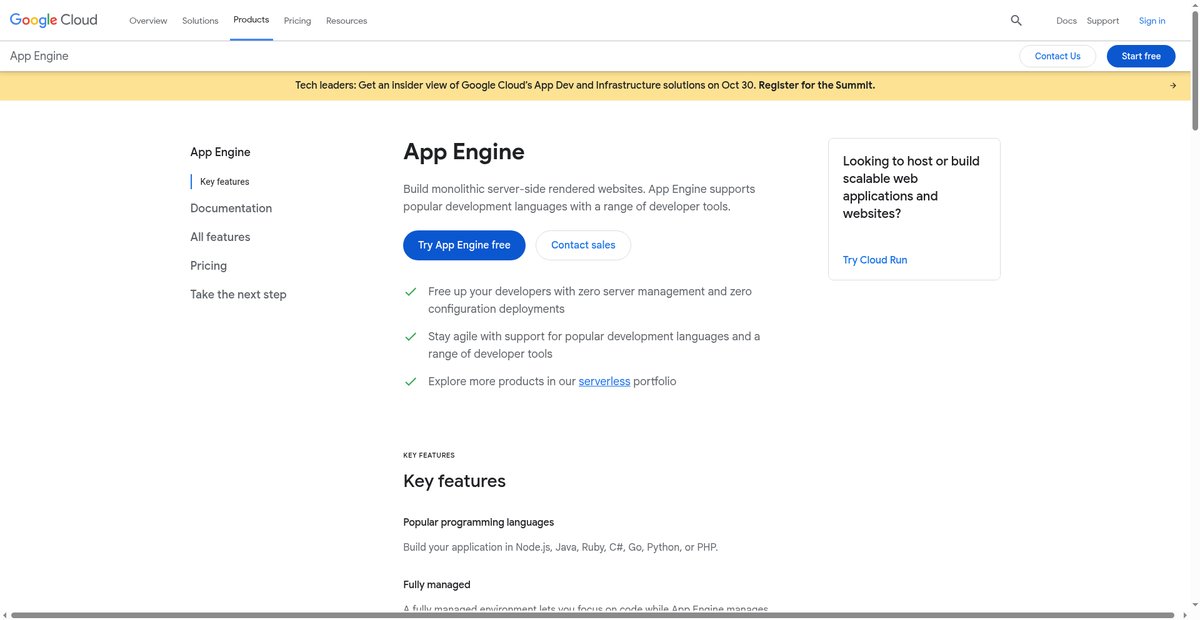Viewport: 1200px width, 620px height.
Task: Jump to All features in the sidebar
Action: coord(220,237)
